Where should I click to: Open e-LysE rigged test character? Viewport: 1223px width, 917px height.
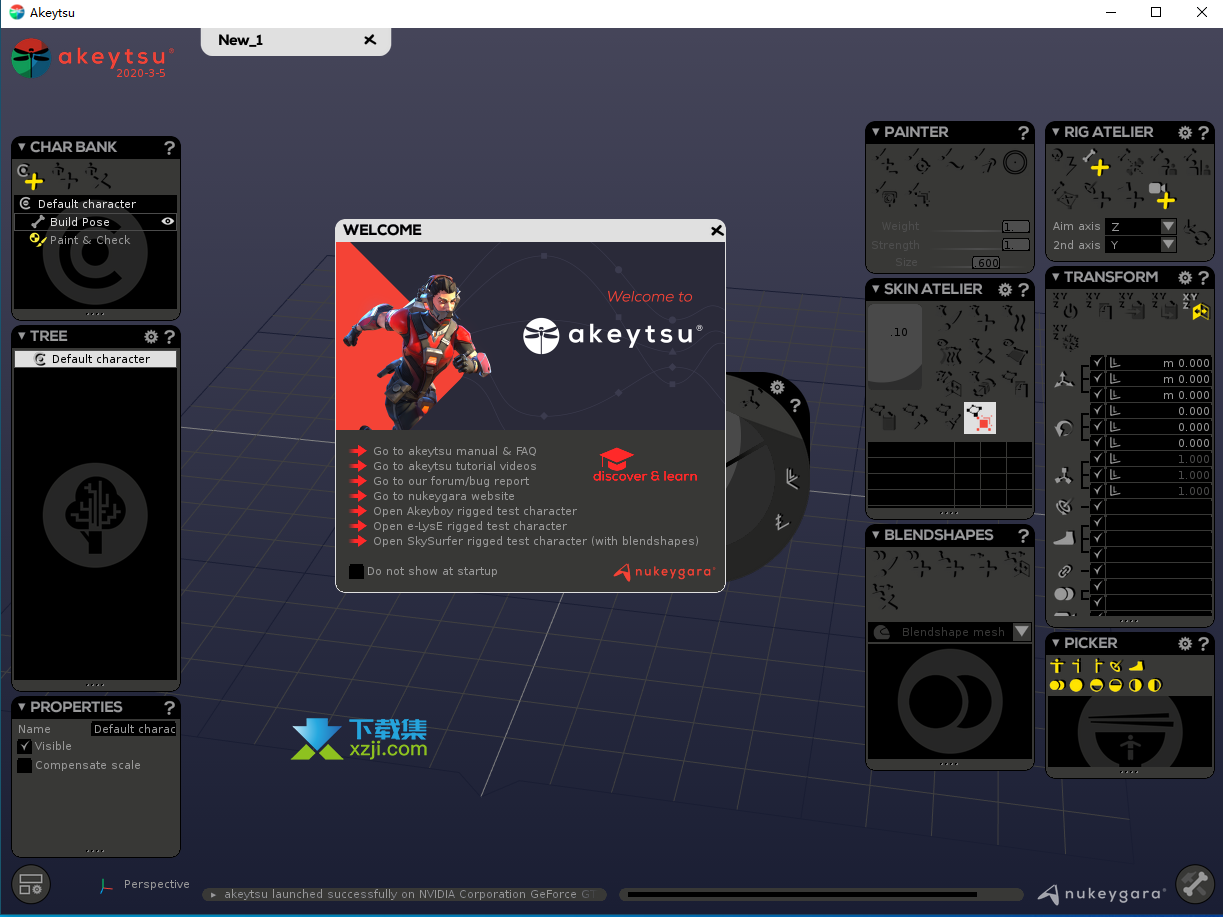click(x=470, y=527)
